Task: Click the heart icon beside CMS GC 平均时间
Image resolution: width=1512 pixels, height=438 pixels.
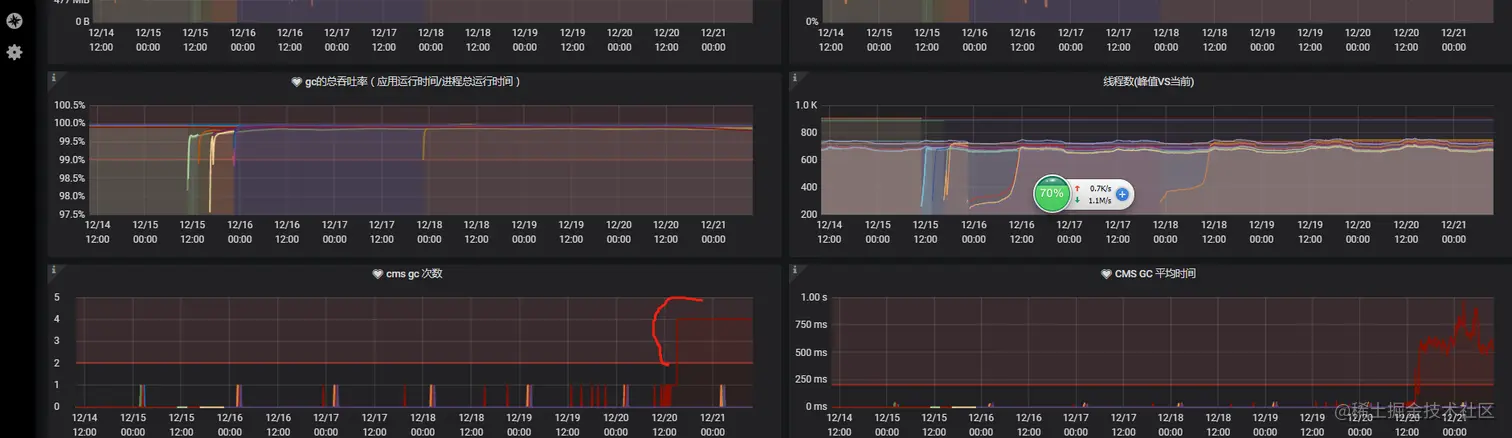Action: [x=1106, y=274]
